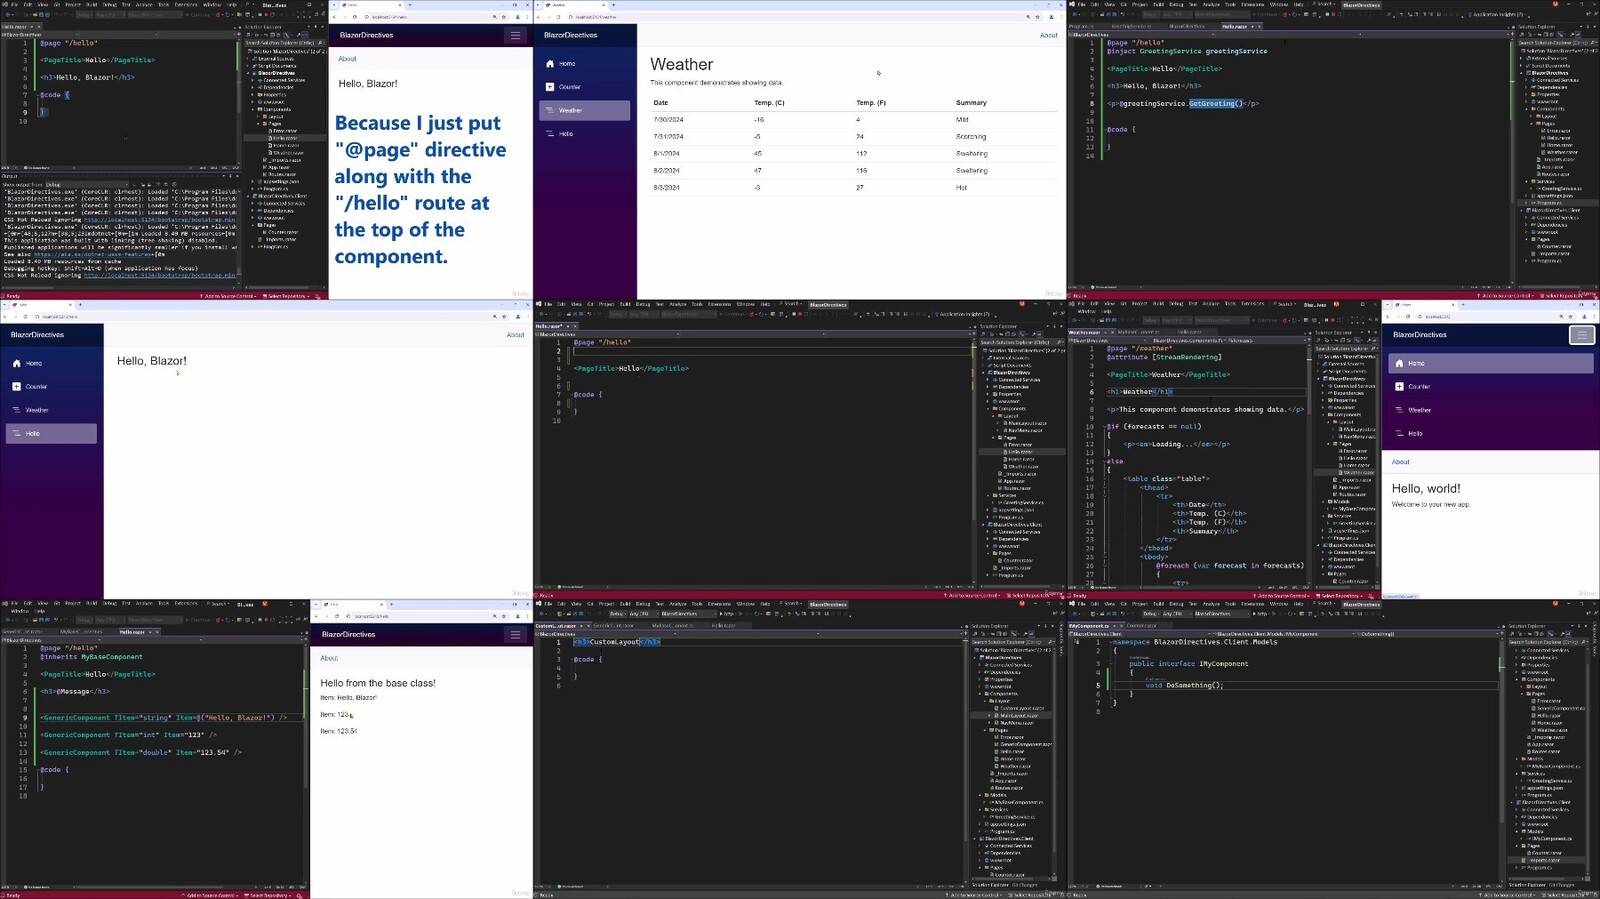
Task: Click highlighted Hello nav item in wide 'Hello, Blazor!' browser
Action: point(51,433)
